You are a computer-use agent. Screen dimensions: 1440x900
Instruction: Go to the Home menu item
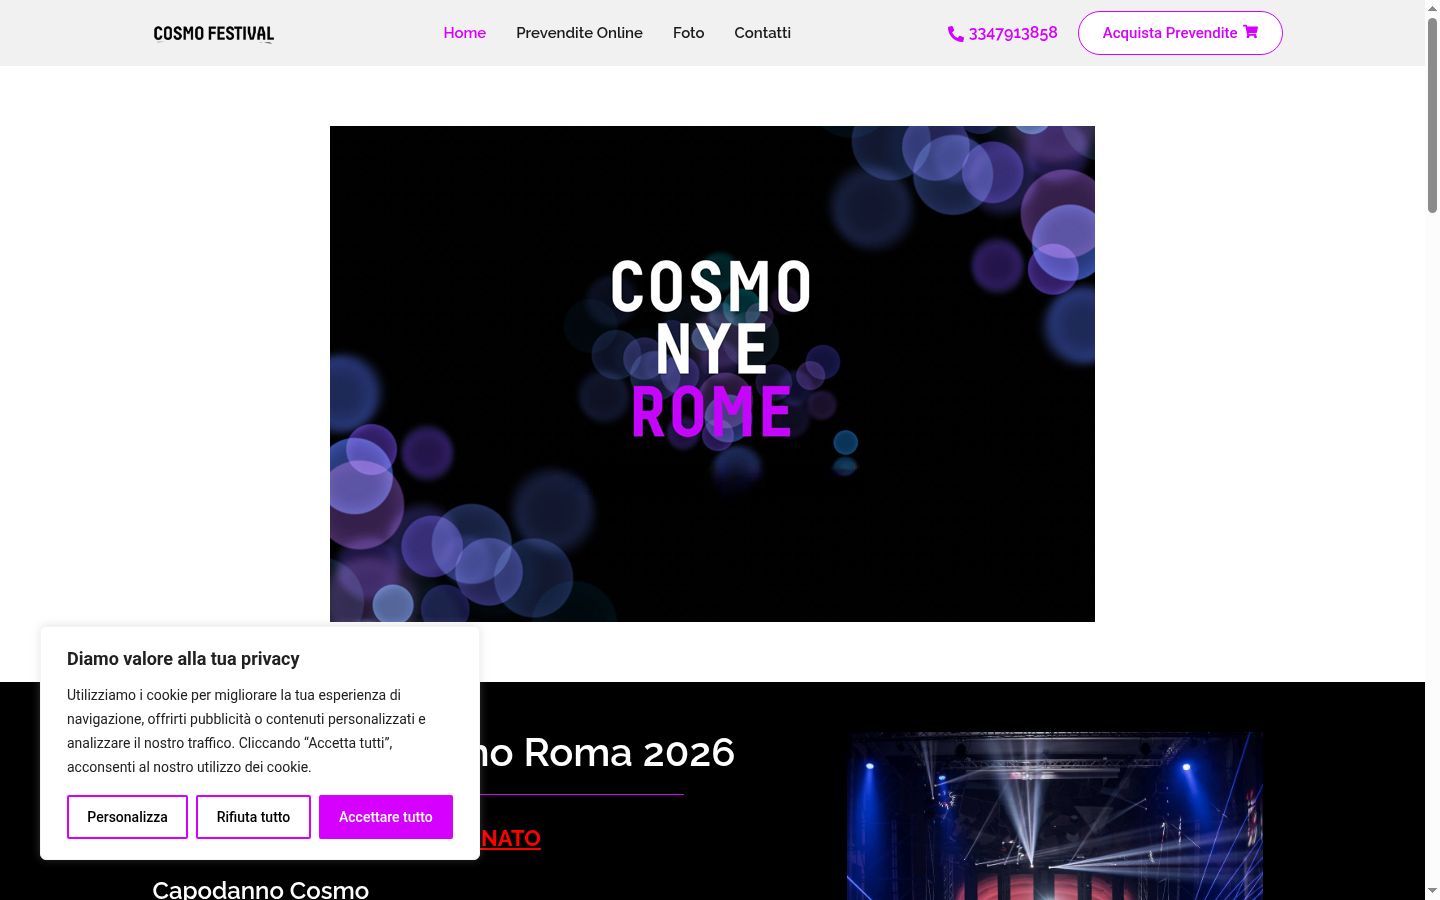[x=465, y=33]
